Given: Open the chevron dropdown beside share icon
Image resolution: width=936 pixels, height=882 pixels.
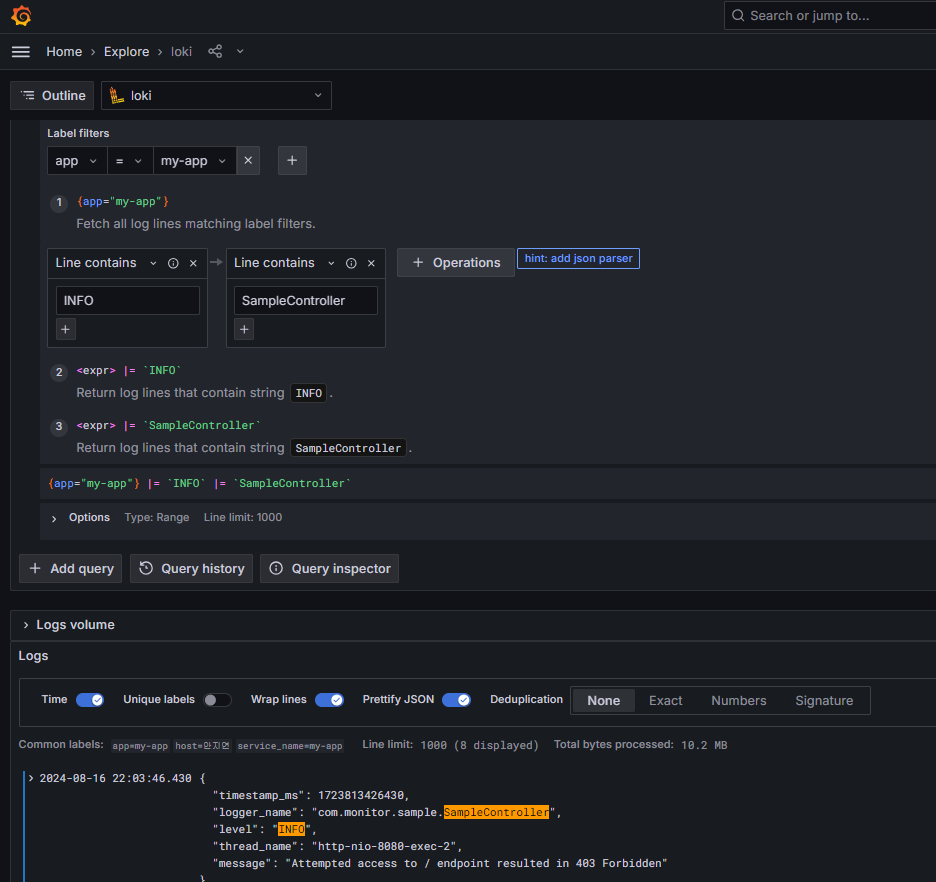Looking at the screenshot, I should pos(240,51).
